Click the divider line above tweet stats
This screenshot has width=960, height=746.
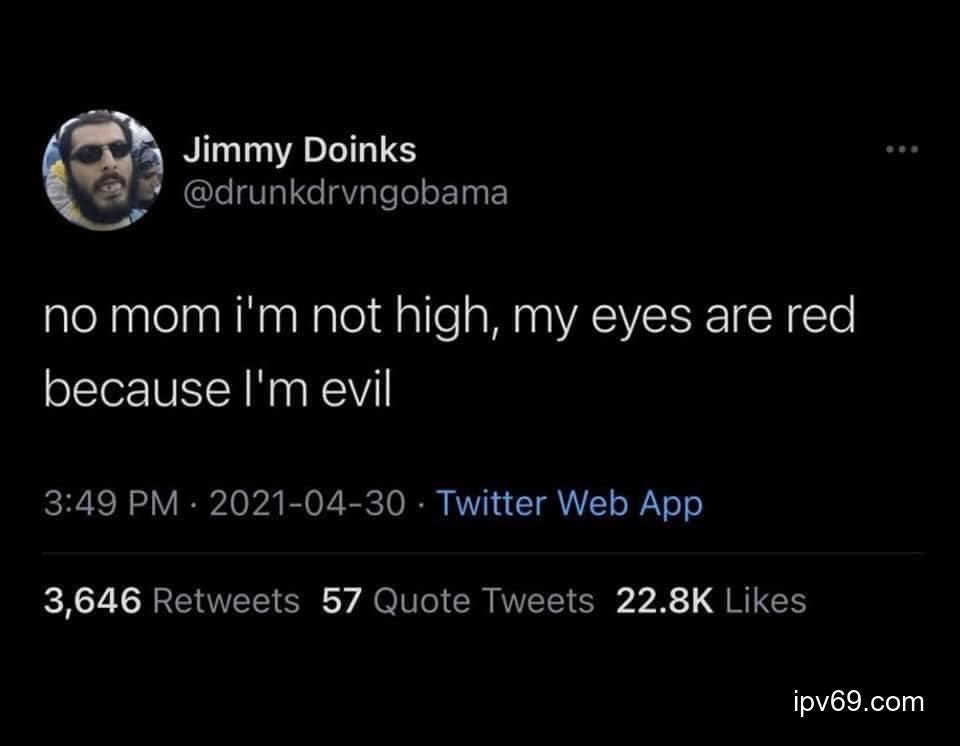tap(482, 552)
